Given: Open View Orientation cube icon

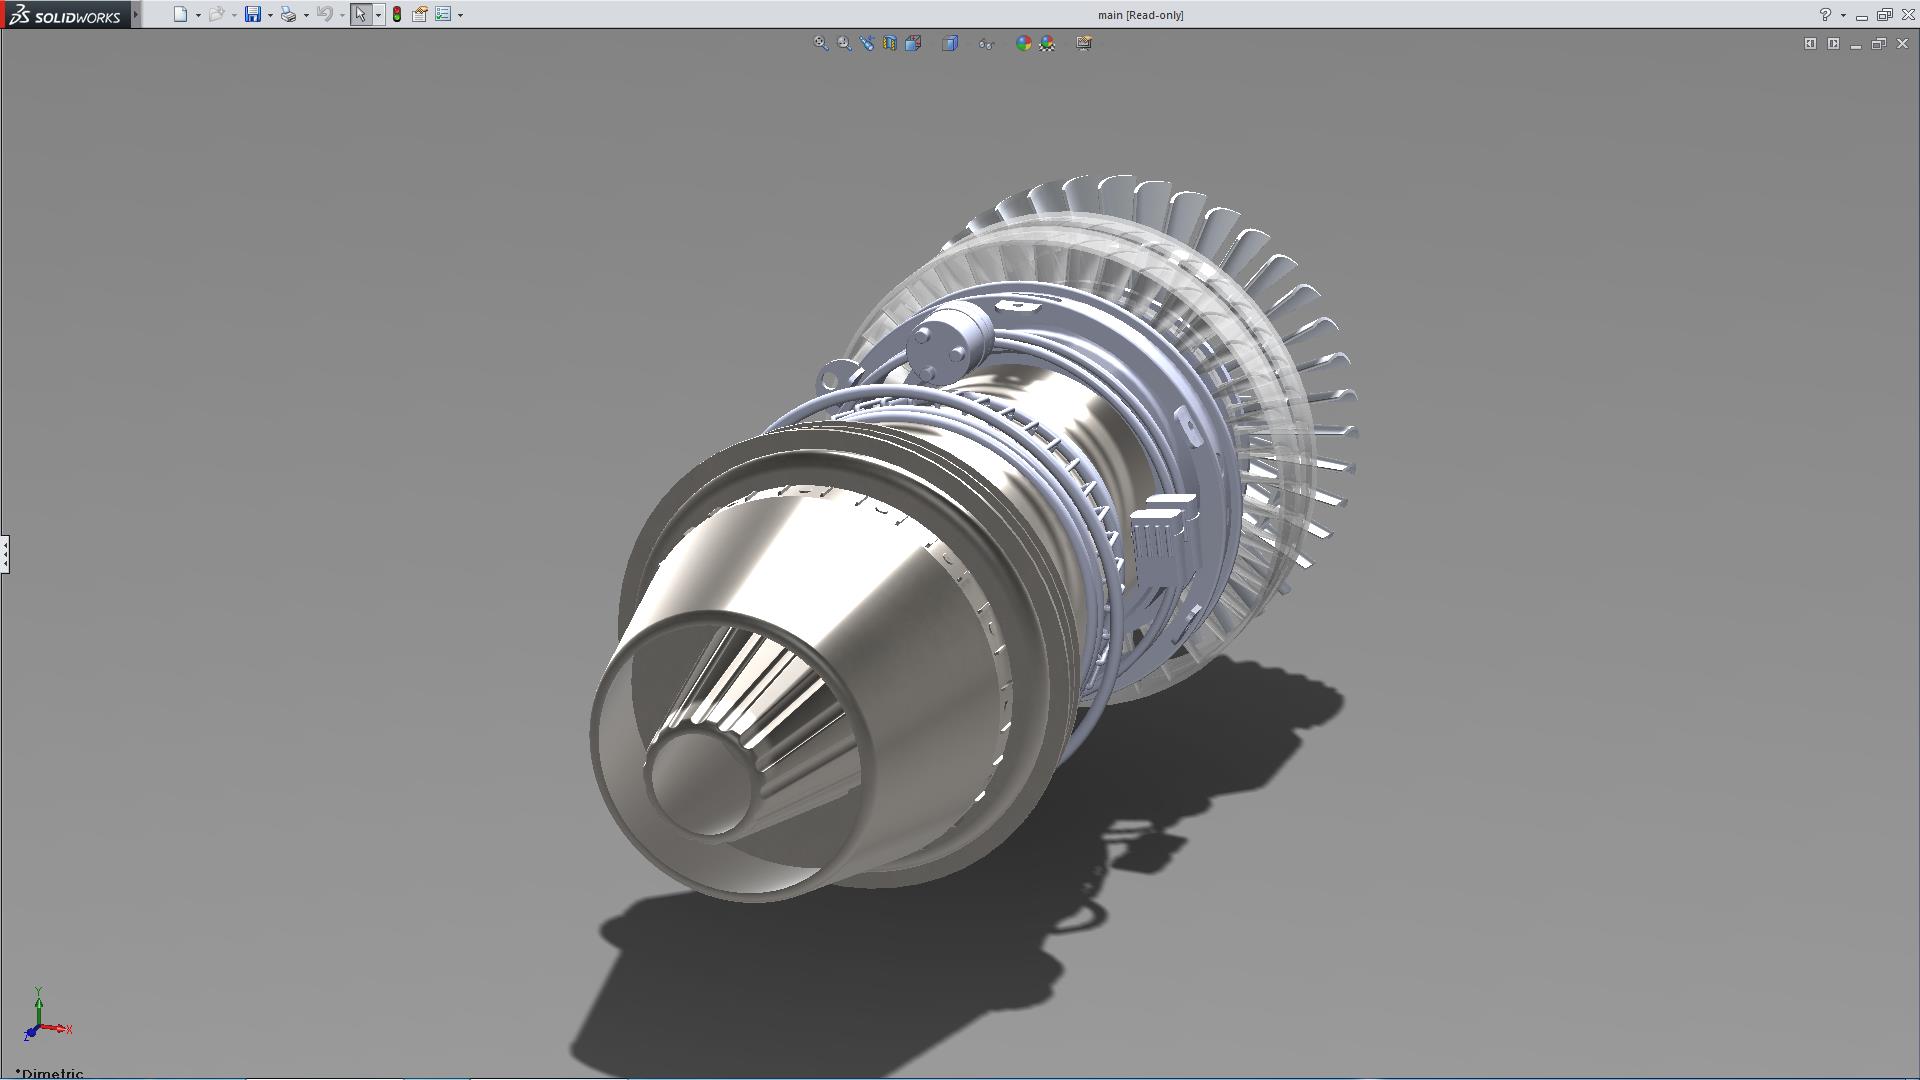Looking at the screenshot, I should (913, 43).
